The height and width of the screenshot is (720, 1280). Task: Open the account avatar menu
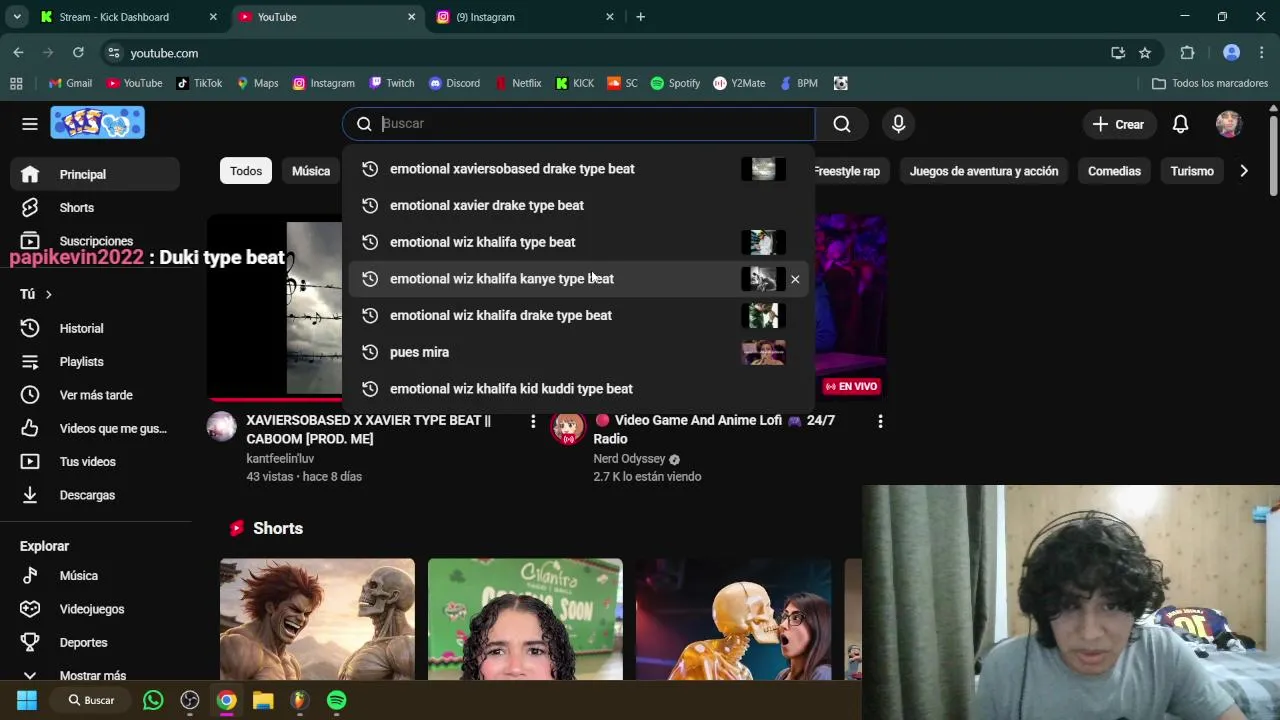(x=1229, y=124)
